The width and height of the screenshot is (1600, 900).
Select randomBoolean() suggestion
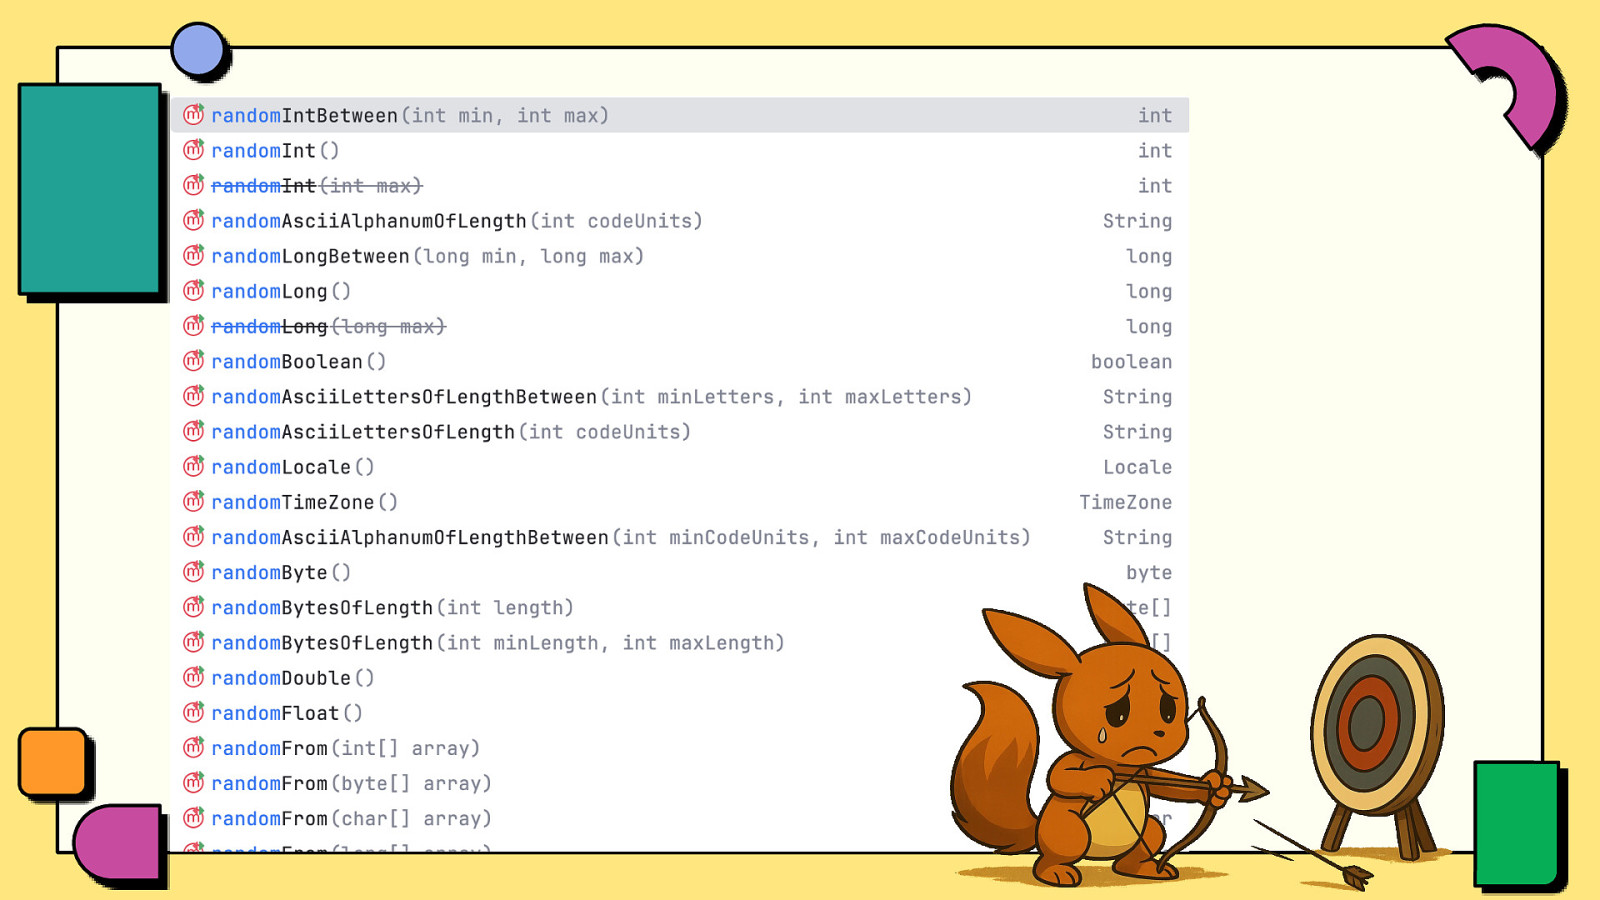(x=680, y=361)
